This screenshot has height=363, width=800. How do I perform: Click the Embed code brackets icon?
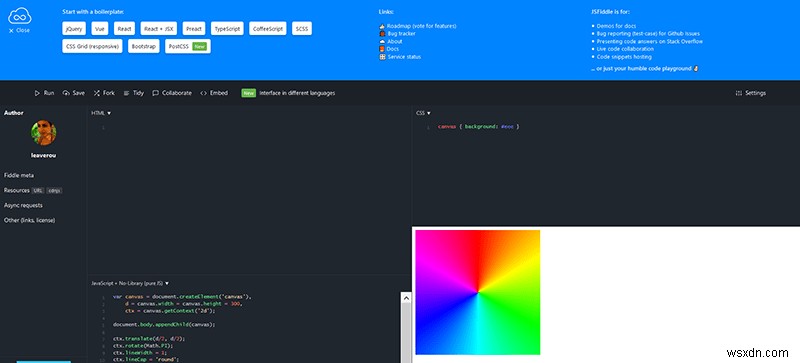(x=204, y=93)
